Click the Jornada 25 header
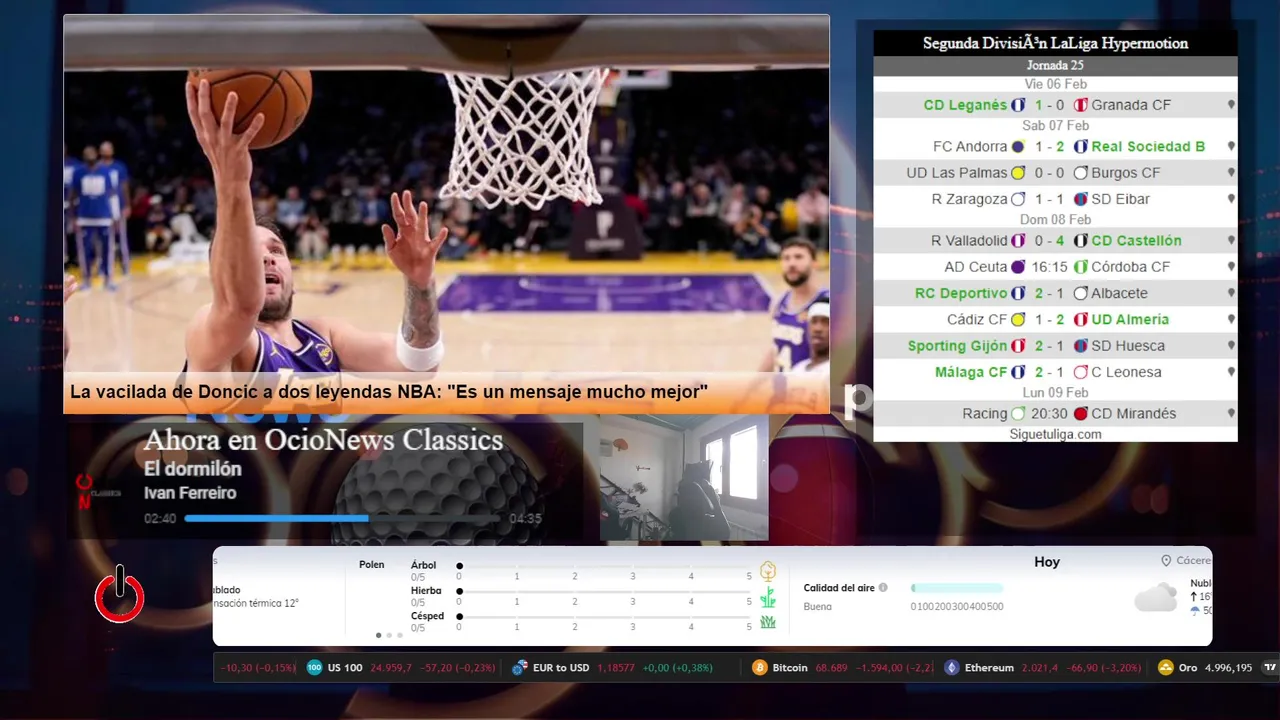The width and height of the screenshot is (1280, 720). click(1055, 65)
